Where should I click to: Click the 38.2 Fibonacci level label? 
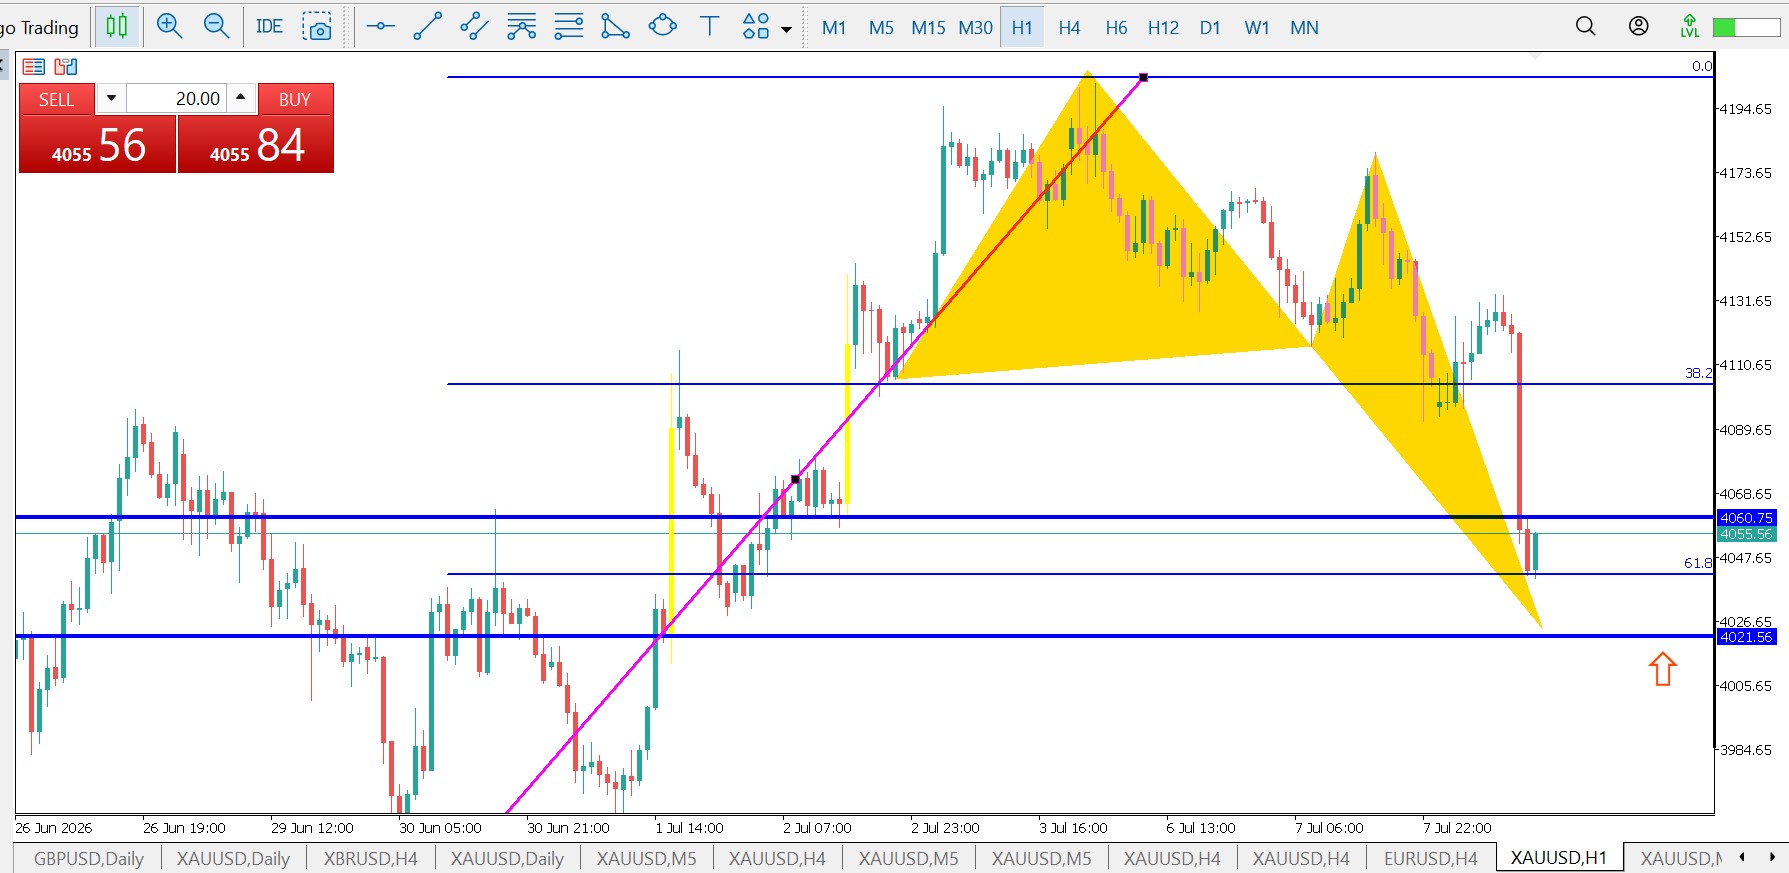point(1698,373)
